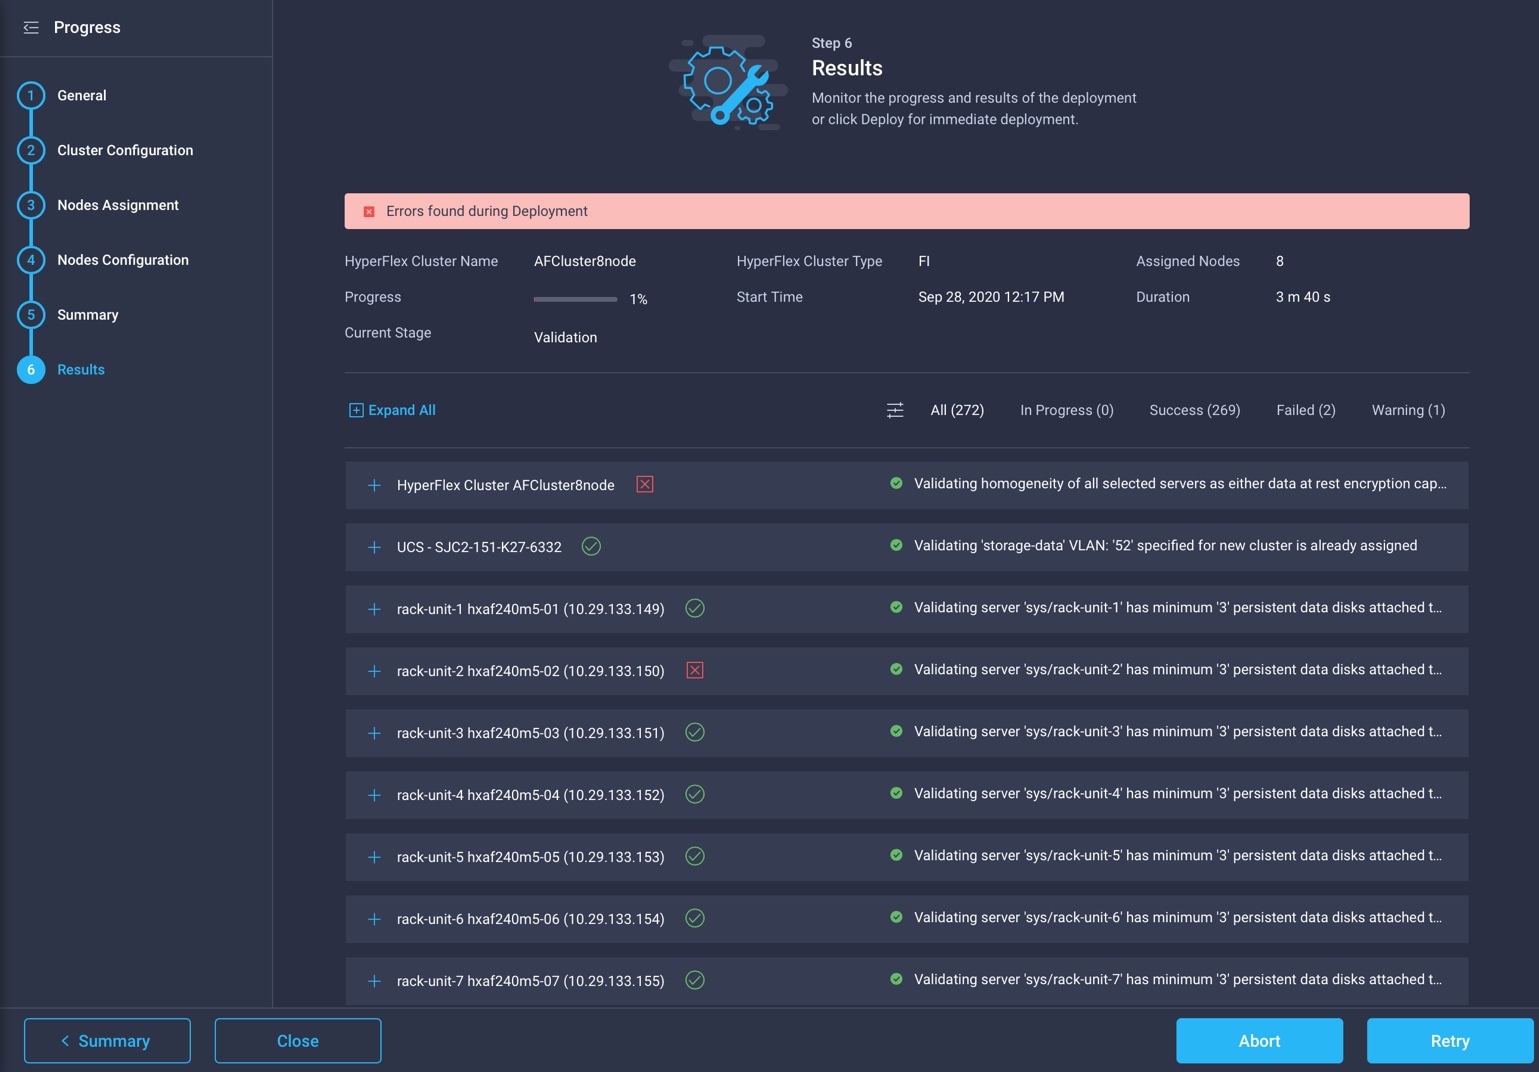Click current stage value Validation

(565, 337)
